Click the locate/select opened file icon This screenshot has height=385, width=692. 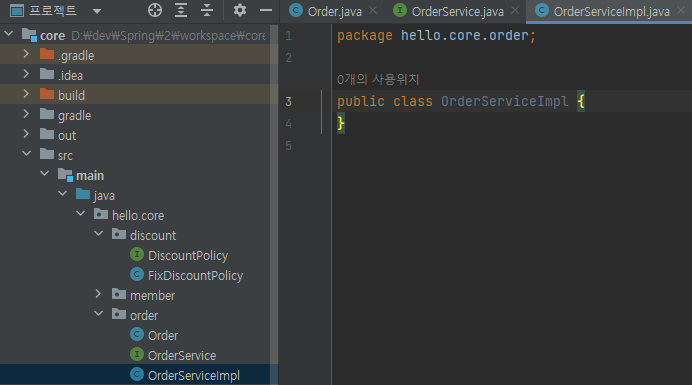(154, 10)
